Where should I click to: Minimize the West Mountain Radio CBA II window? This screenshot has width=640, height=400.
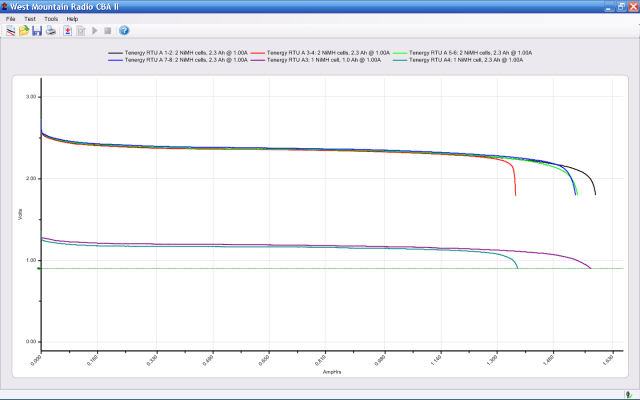tap(609, 7)
